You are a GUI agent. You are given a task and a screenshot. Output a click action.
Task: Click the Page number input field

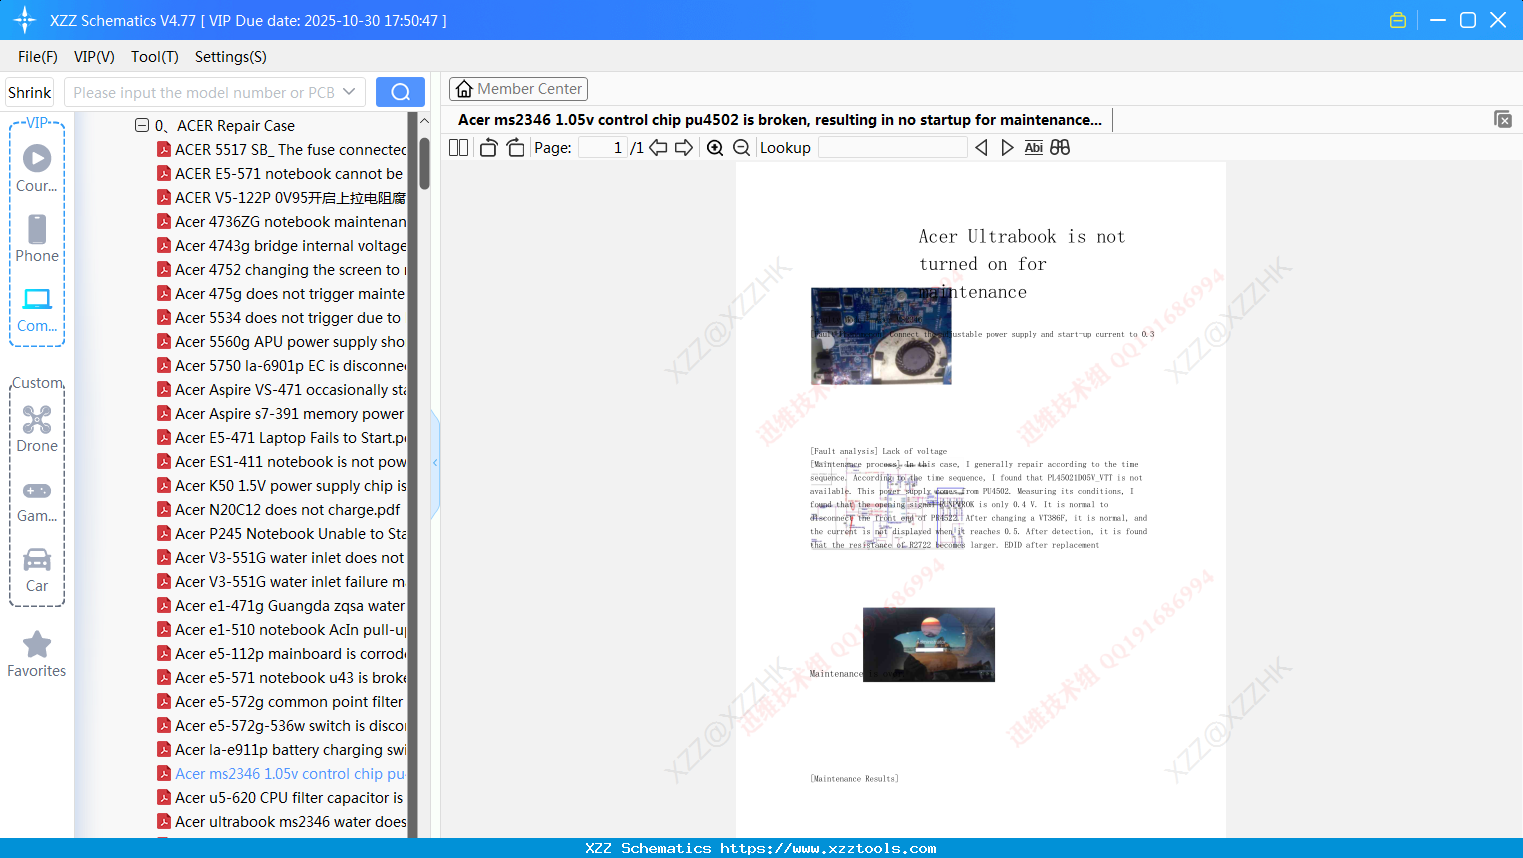[603, 147]
